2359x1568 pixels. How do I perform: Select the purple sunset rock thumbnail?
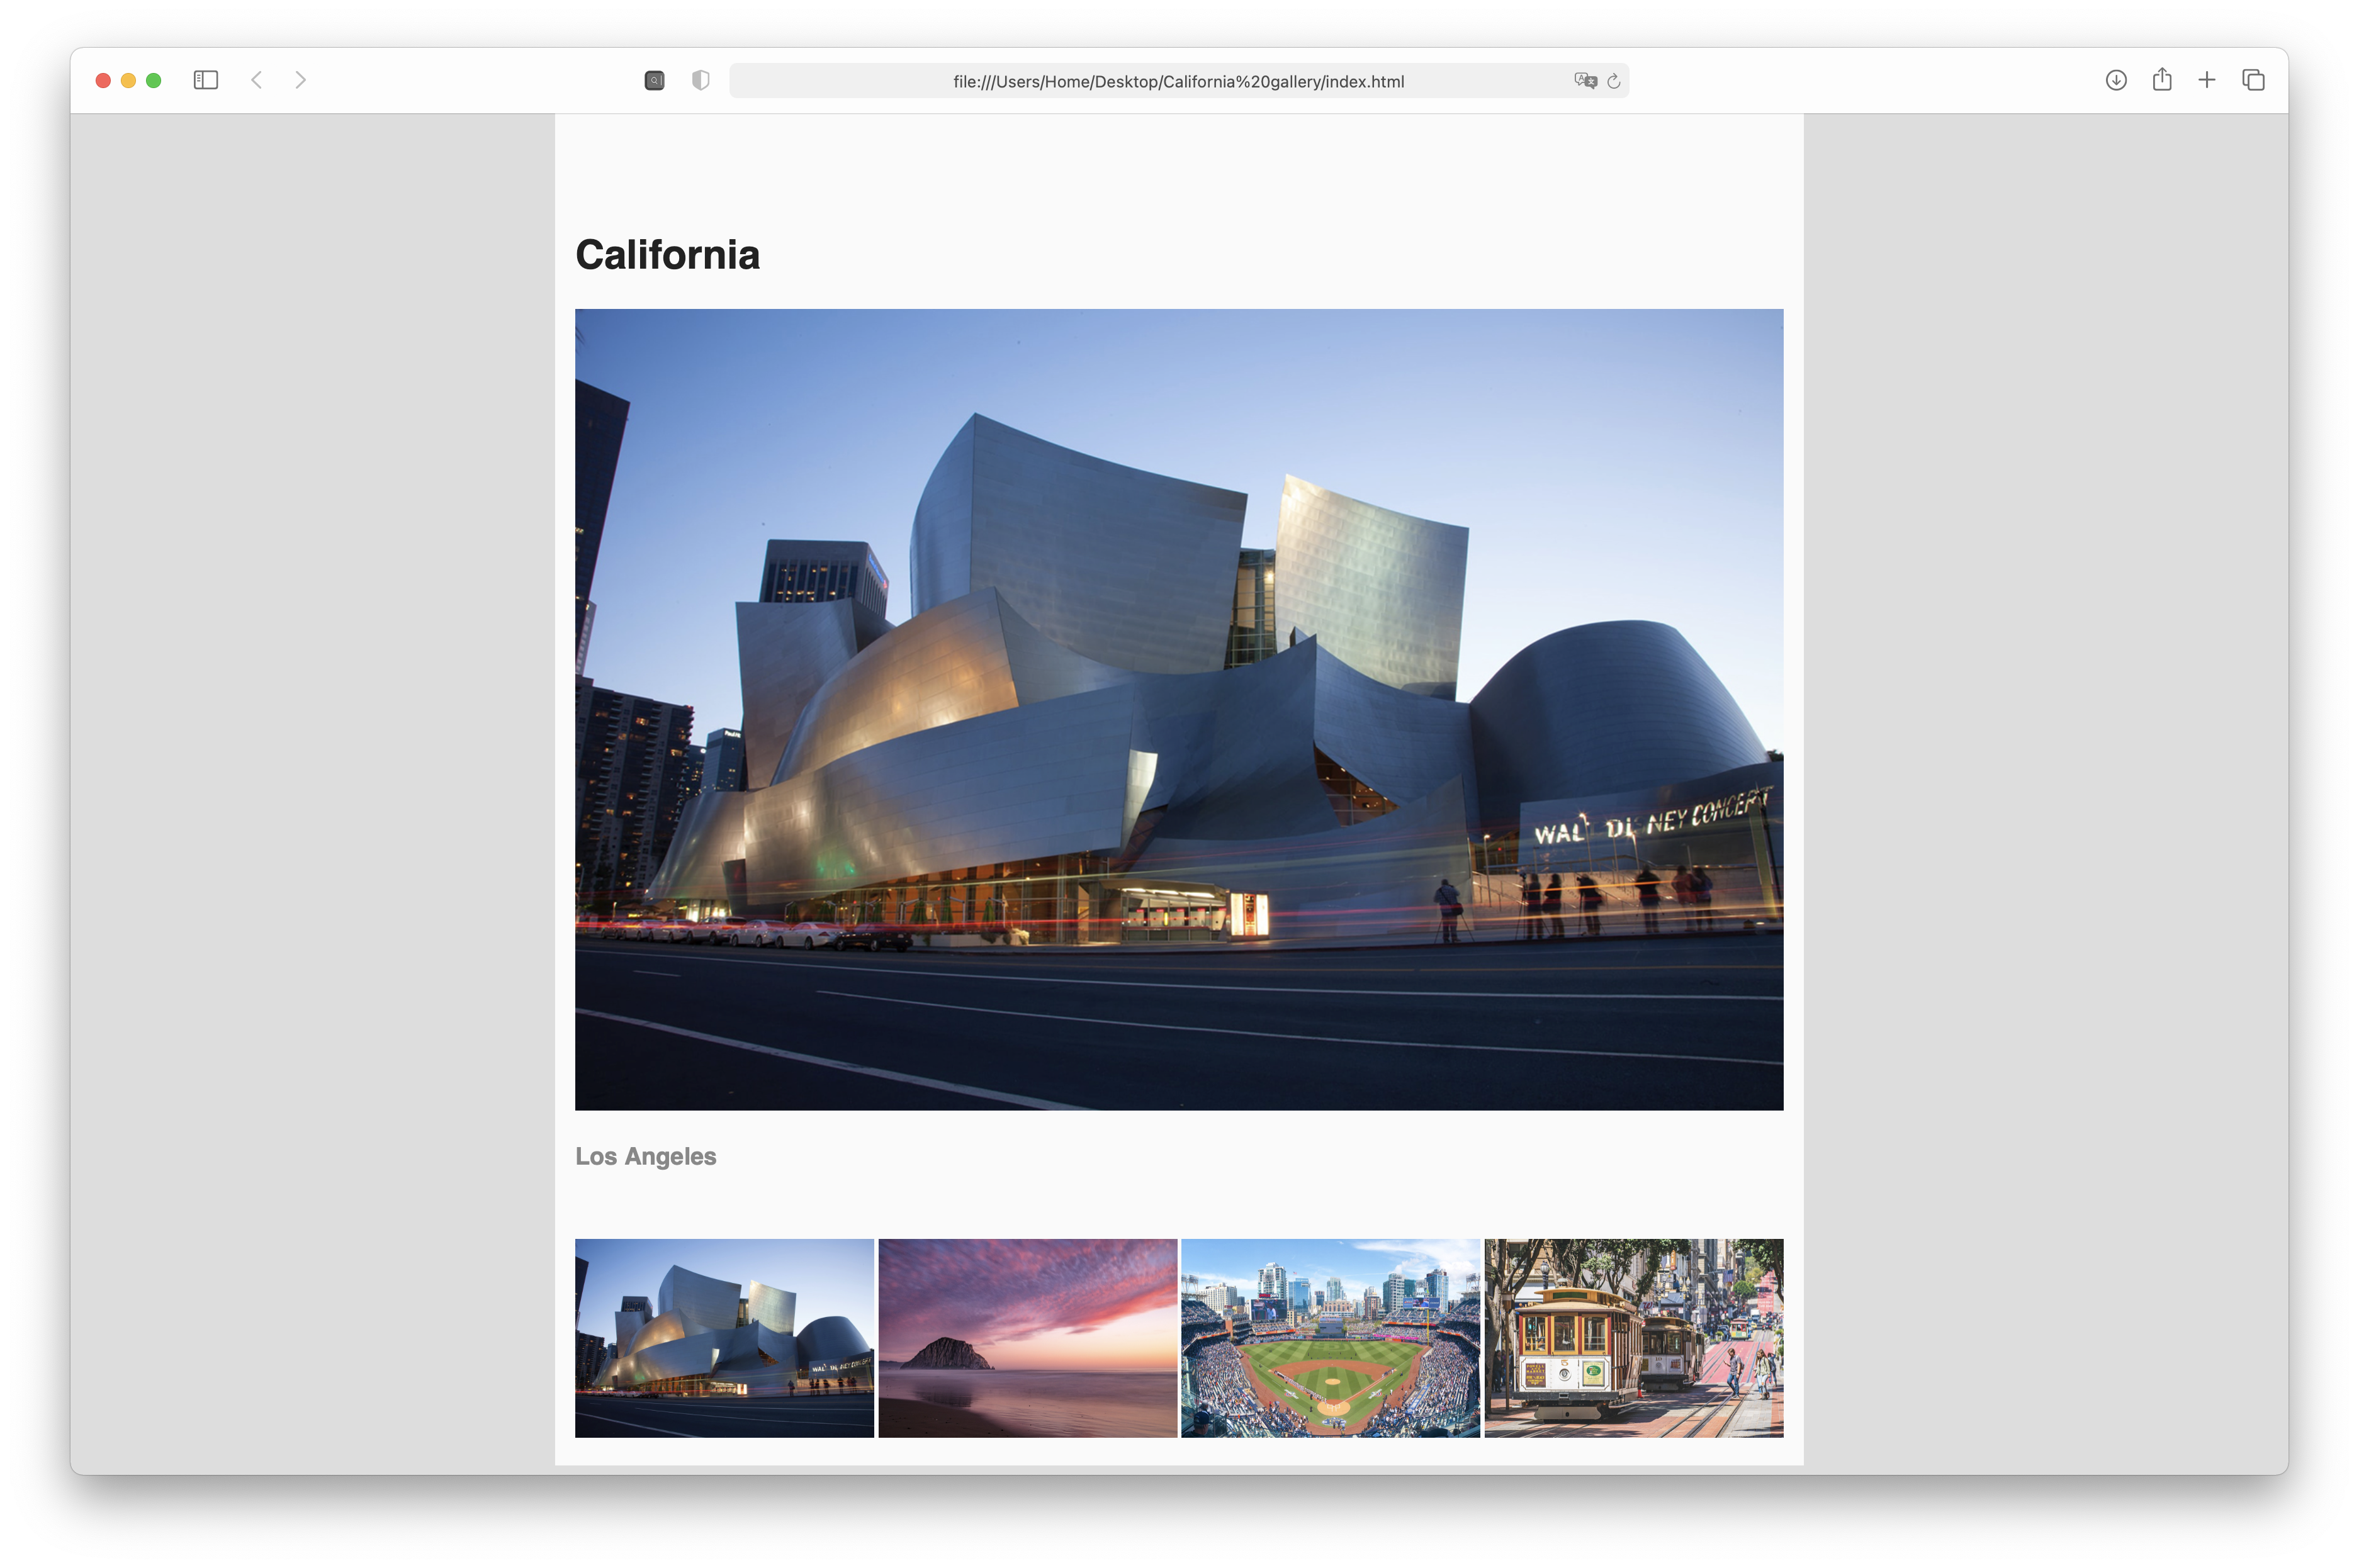pos(1027,1338)
